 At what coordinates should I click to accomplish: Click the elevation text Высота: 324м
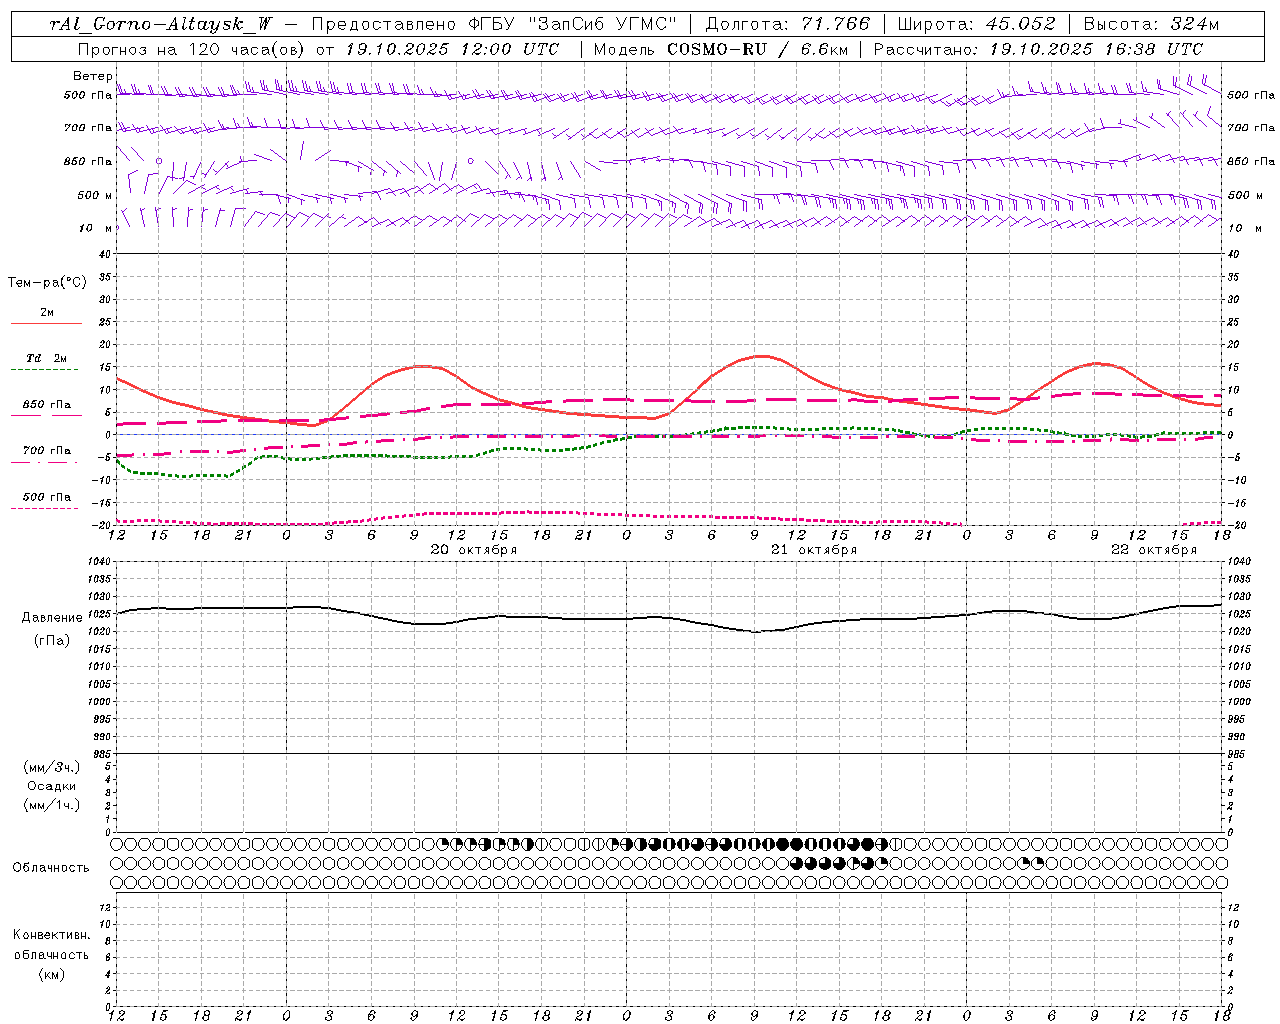click(1151, 25)
